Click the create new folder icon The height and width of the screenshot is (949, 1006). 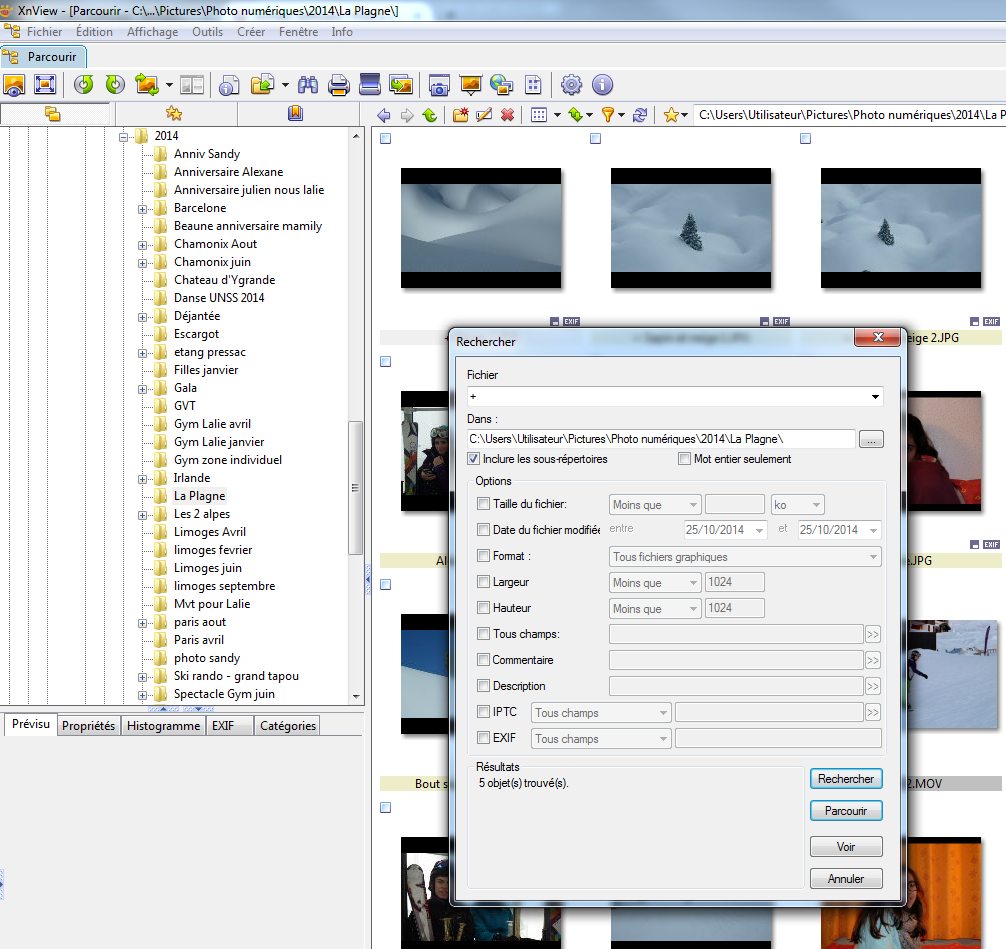pos(460,115)
